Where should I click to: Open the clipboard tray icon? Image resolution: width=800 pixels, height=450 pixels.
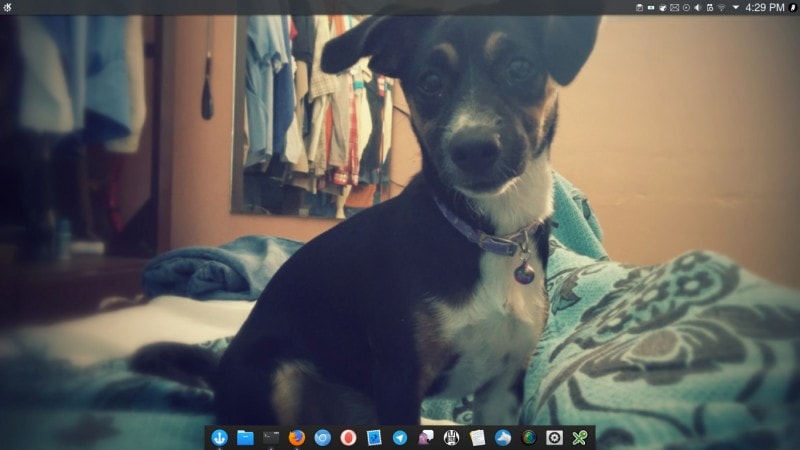tap(639, 8)
